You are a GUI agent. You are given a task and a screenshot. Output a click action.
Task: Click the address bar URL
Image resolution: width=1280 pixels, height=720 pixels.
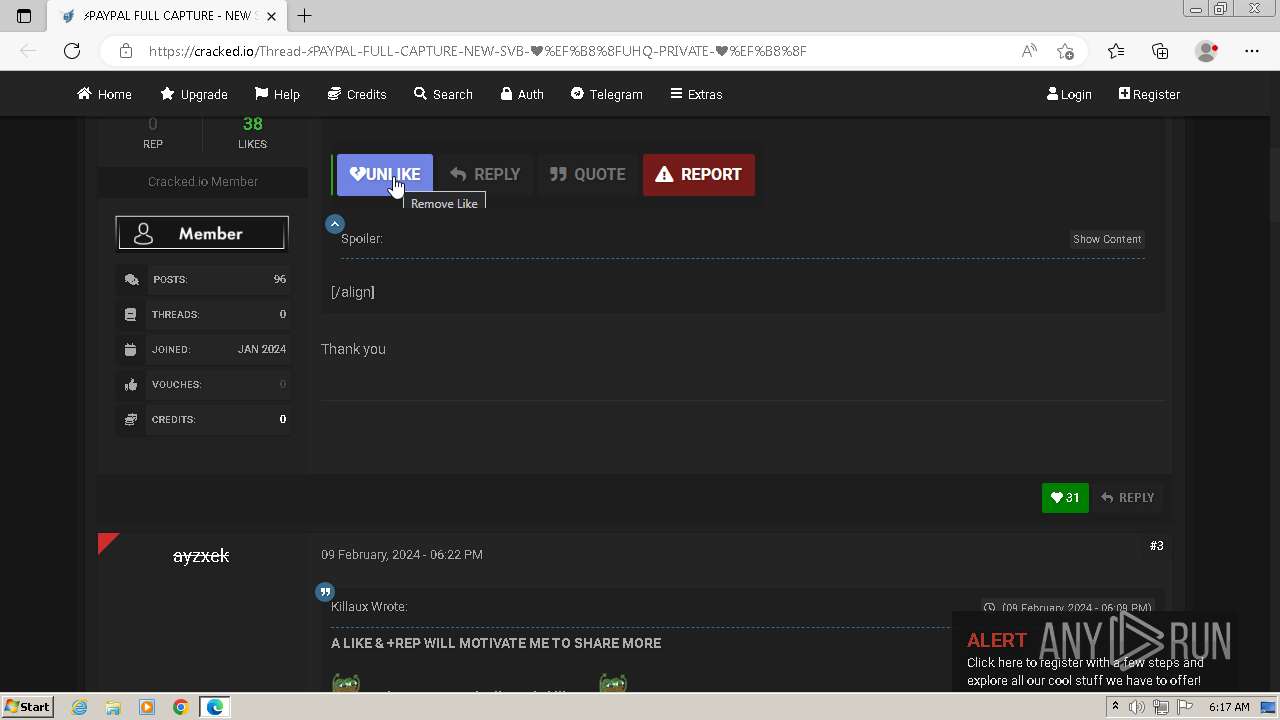click(x=478, y=51)
